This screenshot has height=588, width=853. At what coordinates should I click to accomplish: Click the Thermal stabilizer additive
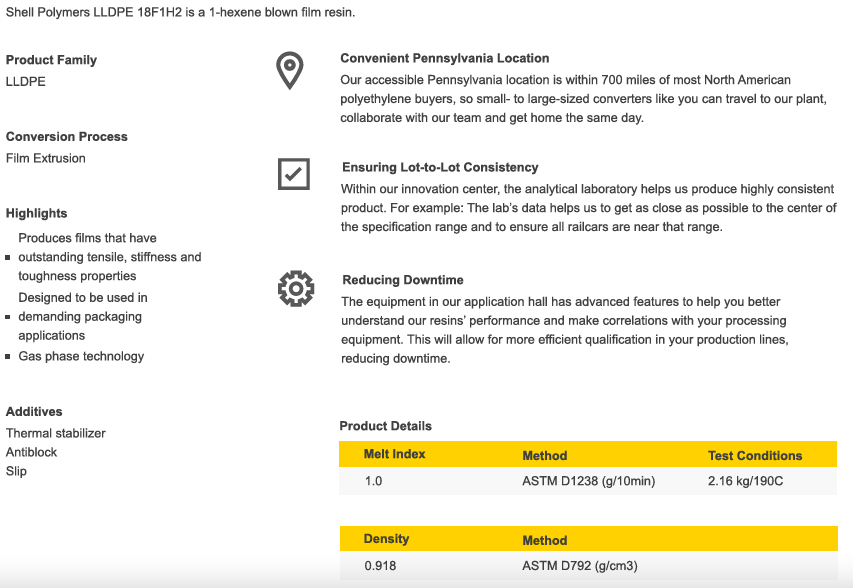coord(56,433)
